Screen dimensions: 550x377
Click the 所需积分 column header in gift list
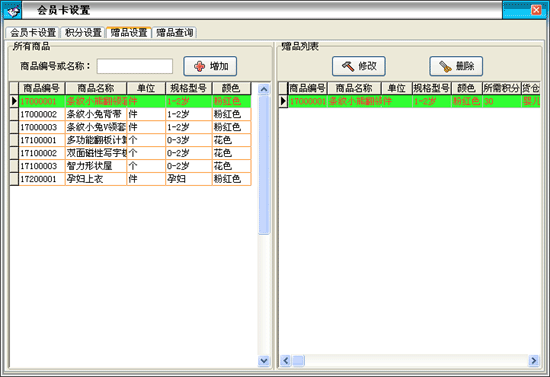(x=501, y=88)
